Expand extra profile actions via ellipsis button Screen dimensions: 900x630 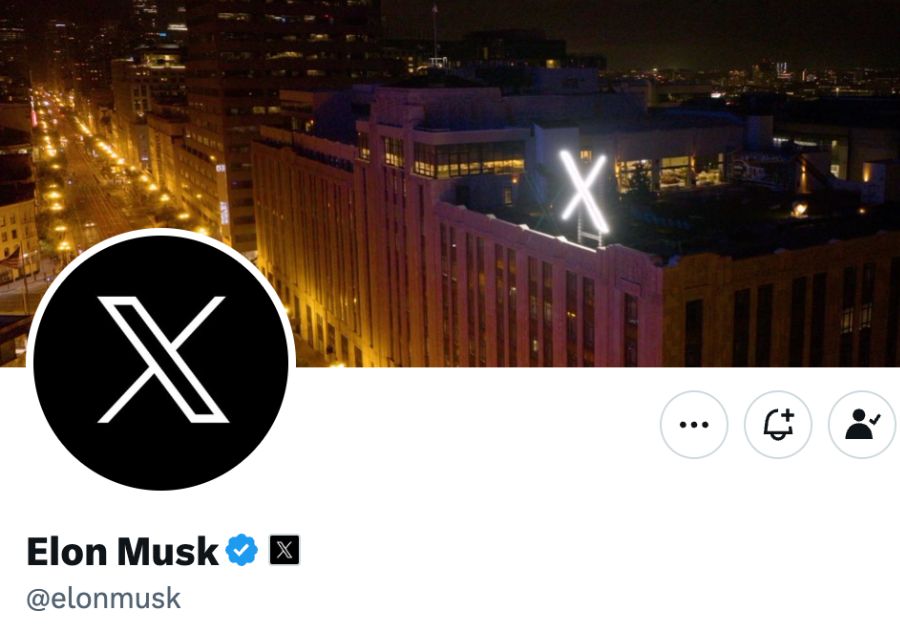pyautogui.click(x=694, y=425)
